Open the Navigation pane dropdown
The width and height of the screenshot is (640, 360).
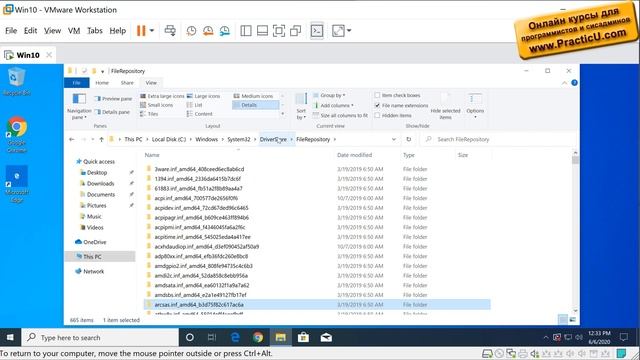pos(79,107)
